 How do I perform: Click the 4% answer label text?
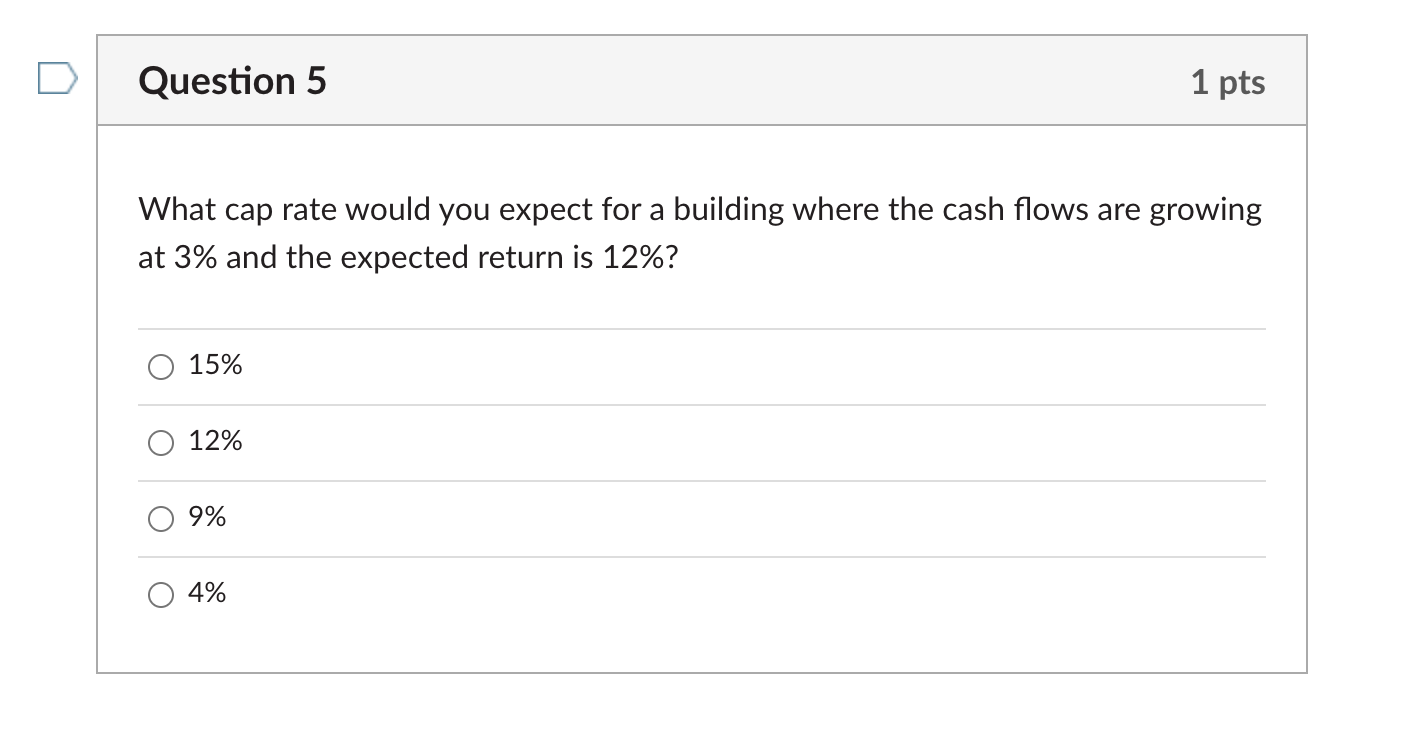pos(207,593)
